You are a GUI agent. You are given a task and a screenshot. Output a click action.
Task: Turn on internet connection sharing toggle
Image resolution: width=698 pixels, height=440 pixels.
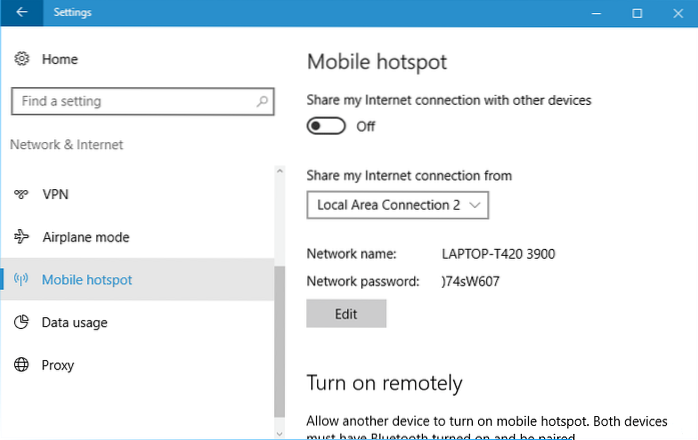tap(326, 126)
